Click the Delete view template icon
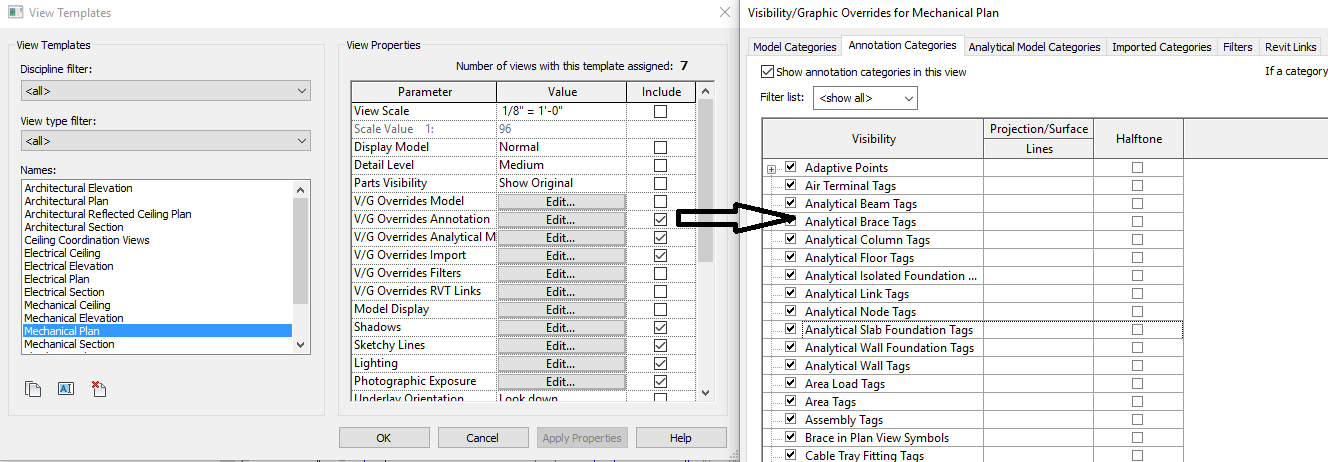Viewport: 1328px width, 462px height. point(98,389)
